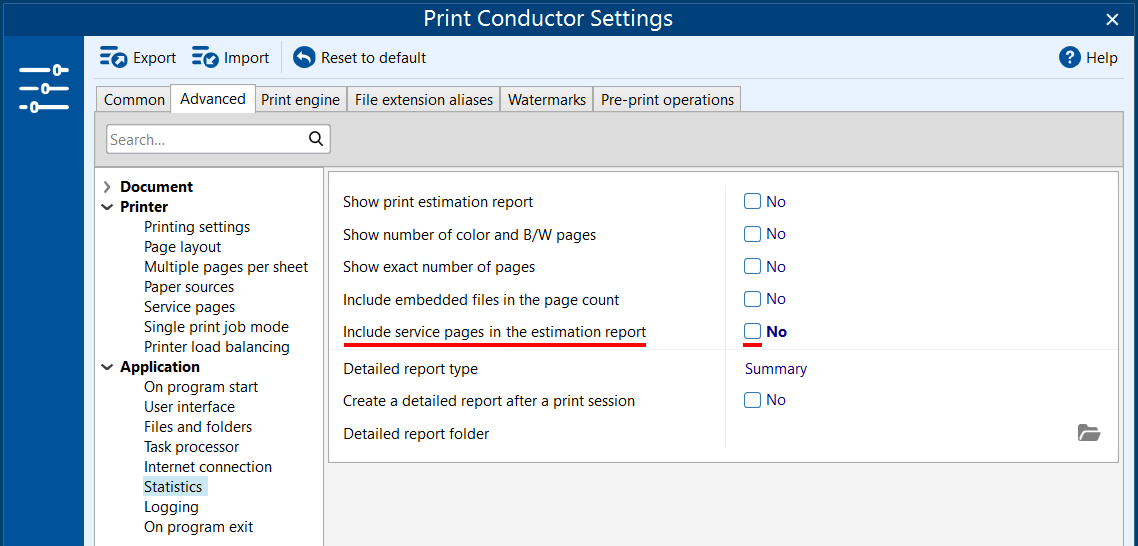1138x546 pixels.
Task: Switch to the Print engine tab
Action: point(301,100)
